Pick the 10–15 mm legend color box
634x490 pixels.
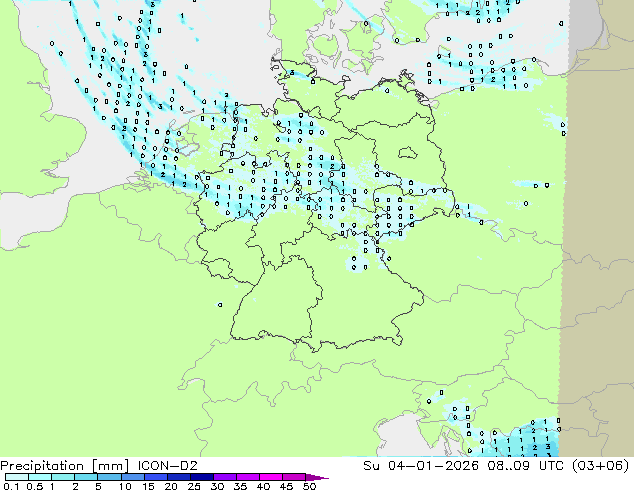click(x=132, y=477)
